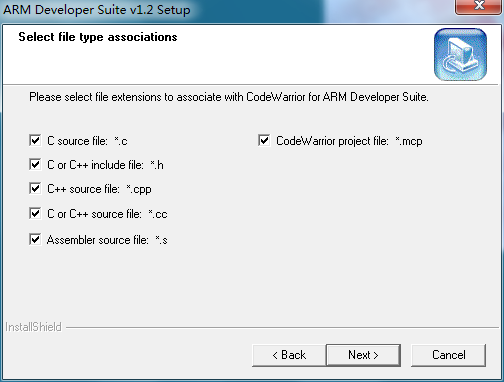Toggle the C or C++ include file checkbox
The height and width of the screenshot is (382, 504).
(x=35, y=164)
